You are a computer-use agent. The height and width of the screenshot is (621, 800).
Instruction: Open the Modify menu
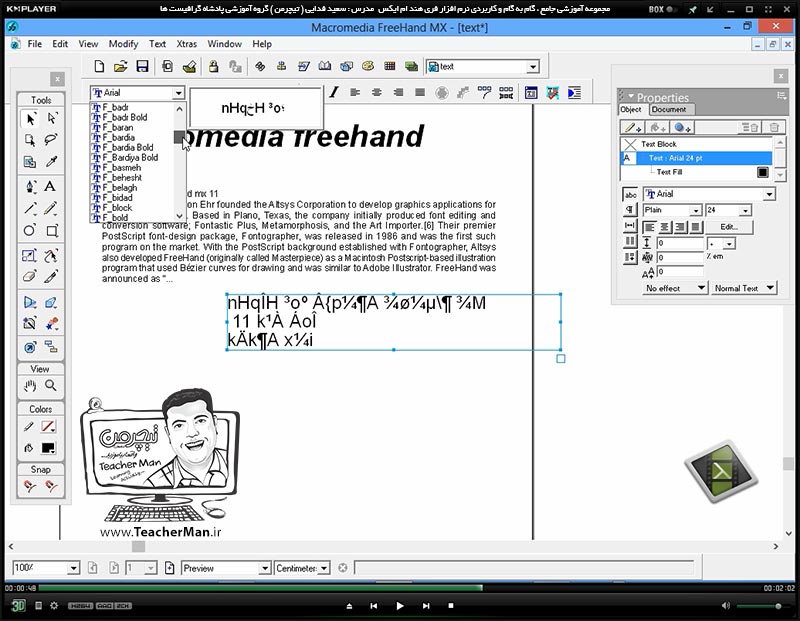pos(123,44)
